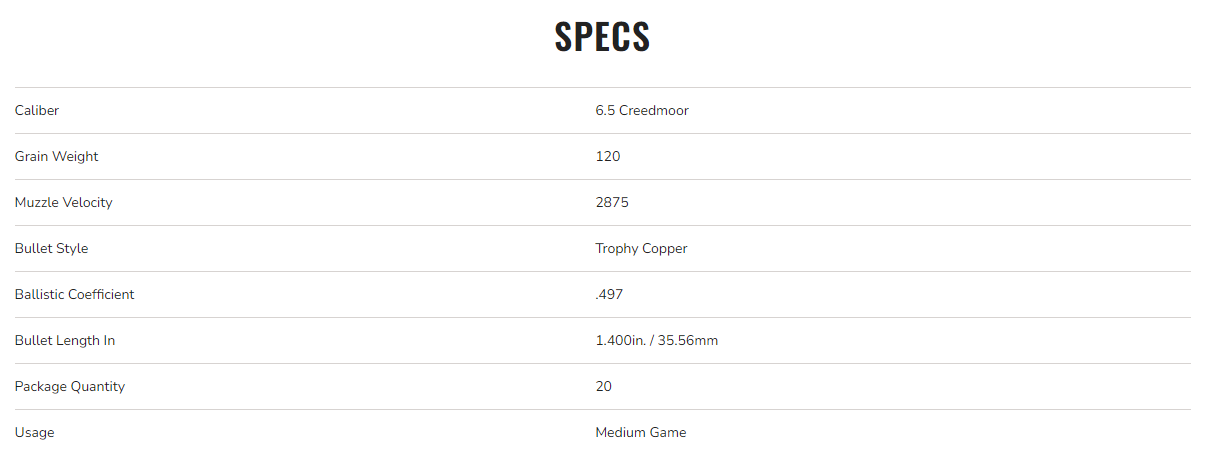Viewport: 1209px width, 450px height.
Task: Select the grain weight value 120
Action: 608,157
